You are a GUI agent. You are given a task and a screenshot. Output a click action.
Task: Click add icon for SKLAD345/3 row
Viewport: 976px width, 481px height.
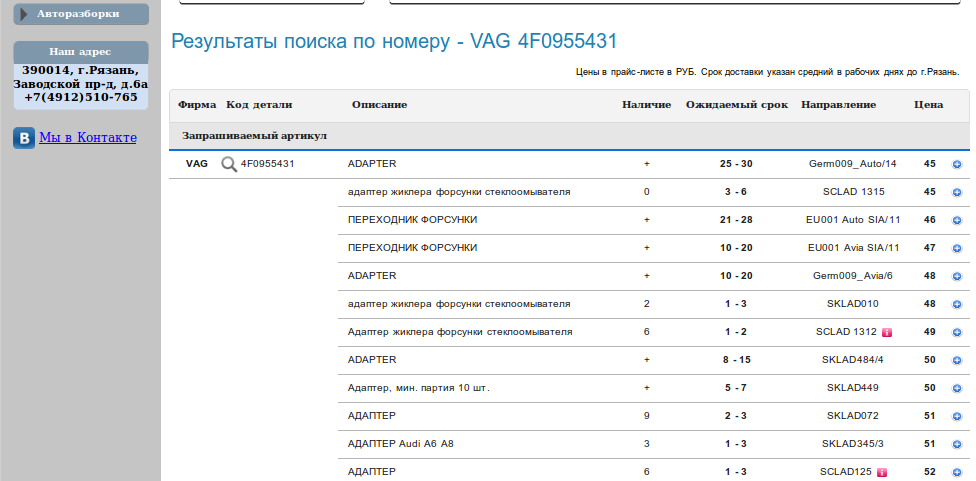(x=957, y=445)
